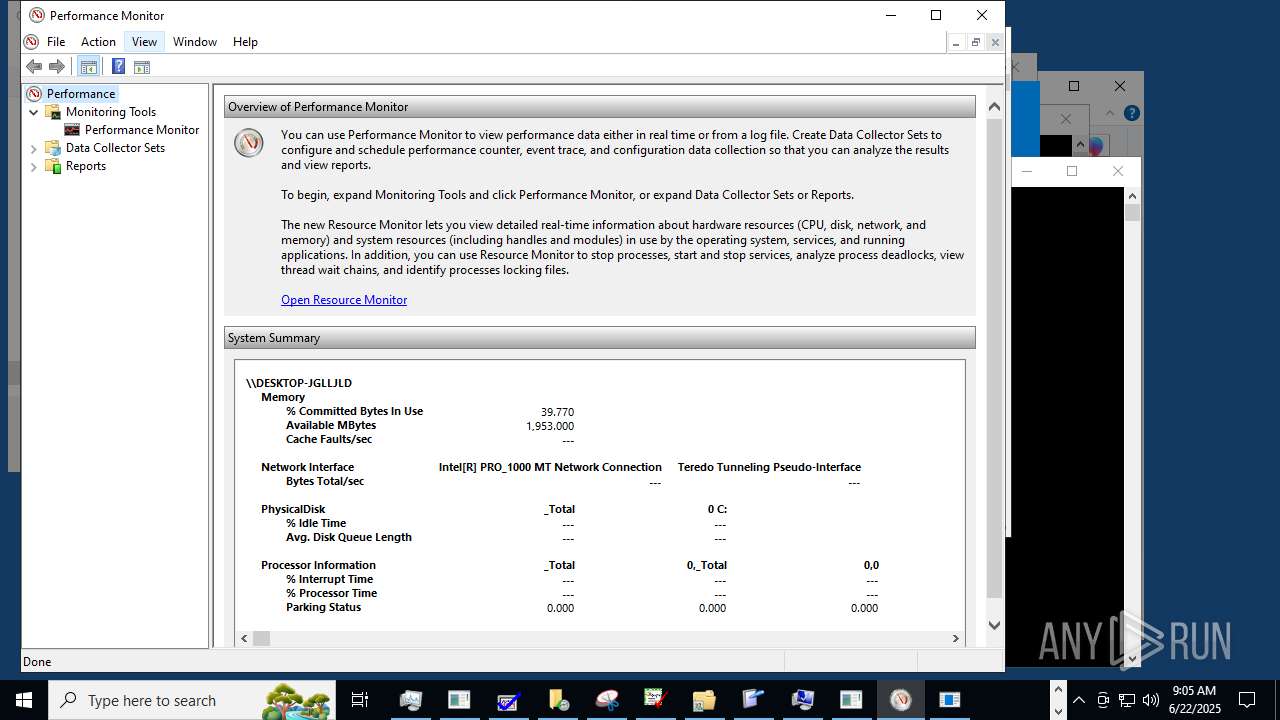Expand the Reports tree node

(34, 166)
